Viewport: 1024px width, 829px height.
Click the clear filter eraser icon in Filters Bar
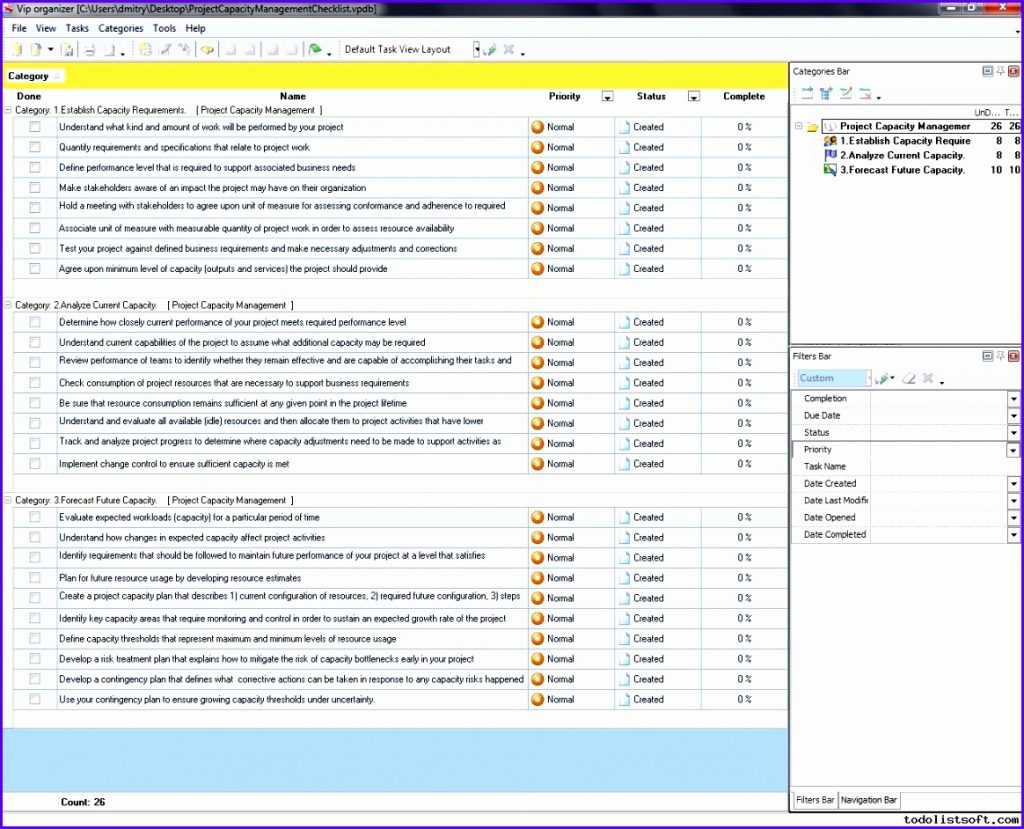909,378
